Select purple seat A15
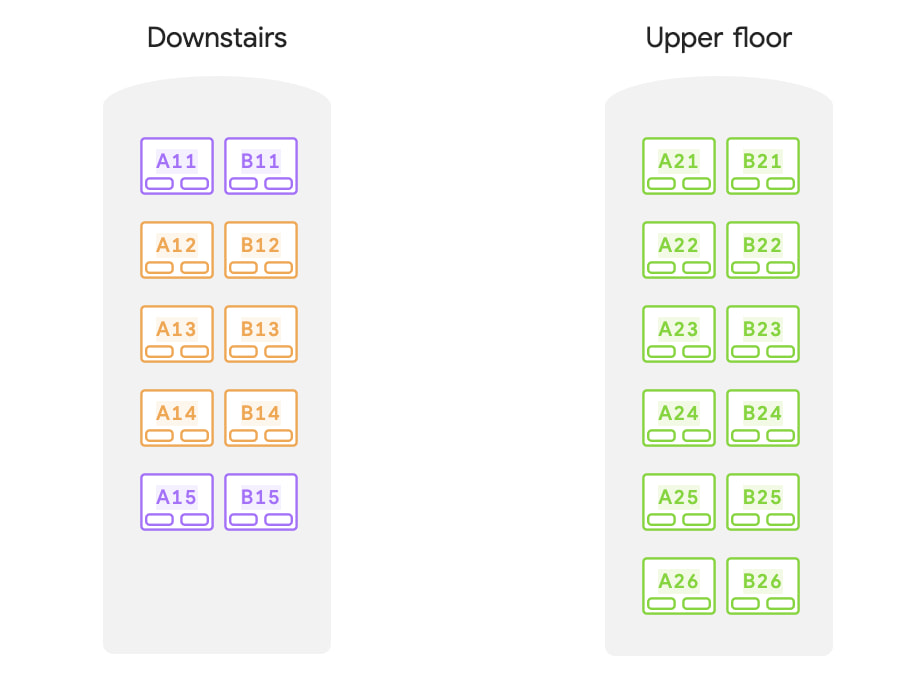 tap(177, 502)
